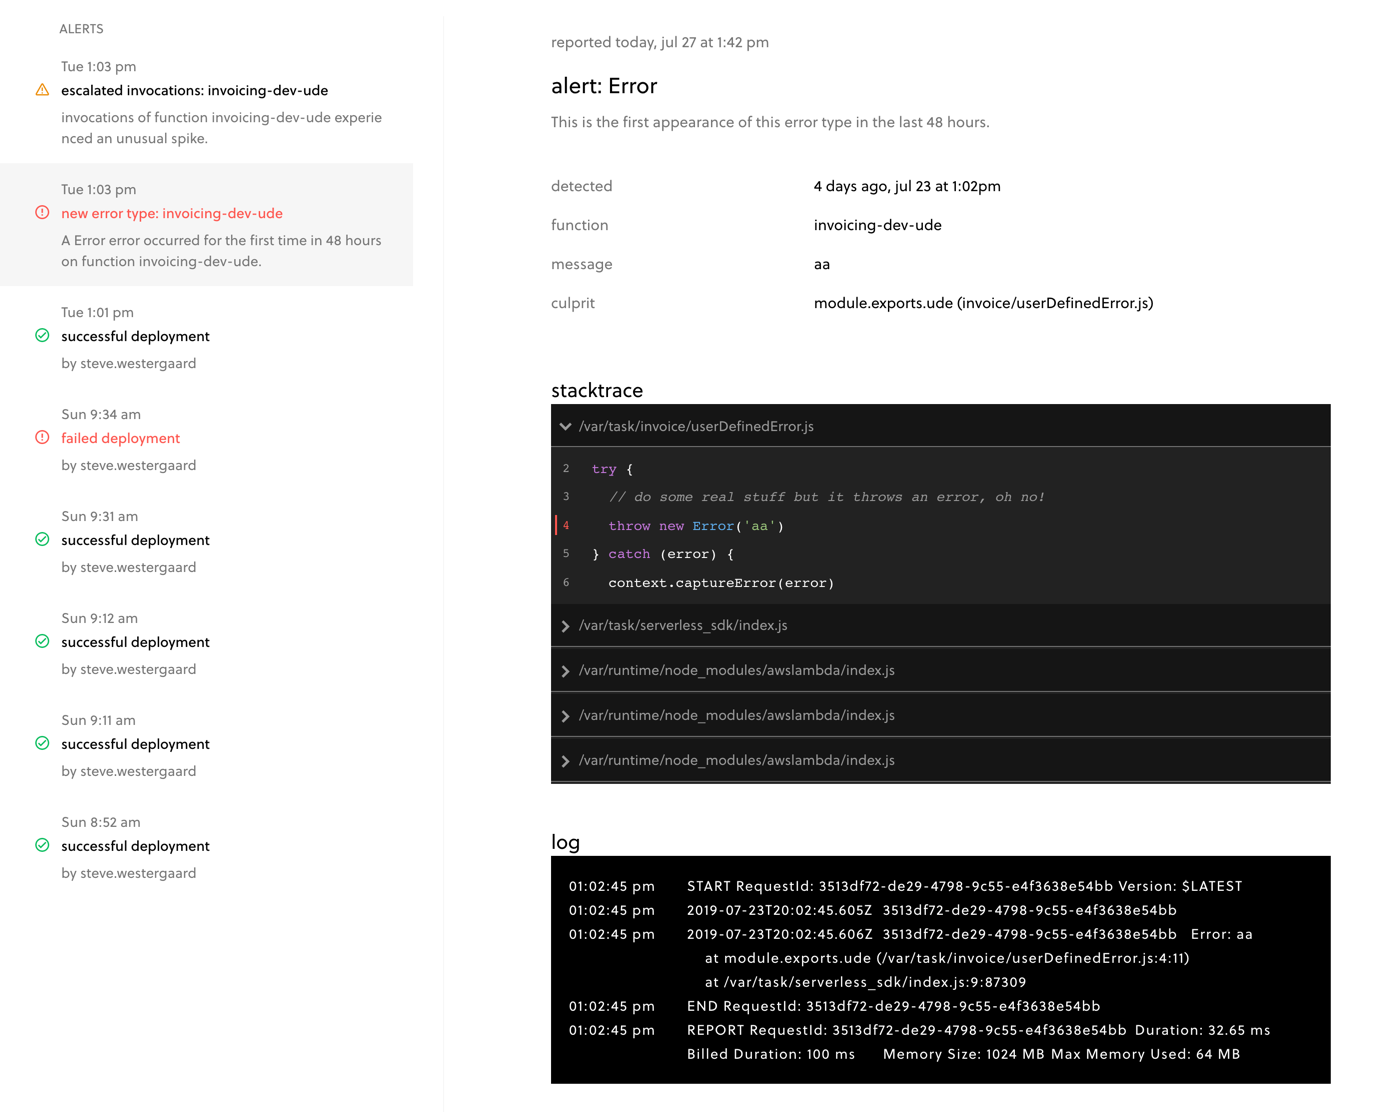The width and height of the screenshot is (1377, 1112).
Task: Open the module.exports.ude culprit link
Action: 983,303
